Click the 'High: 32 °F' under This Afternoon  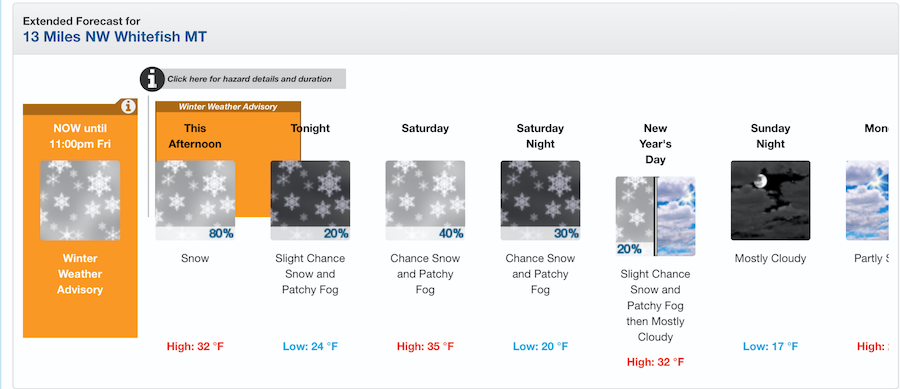195,347
